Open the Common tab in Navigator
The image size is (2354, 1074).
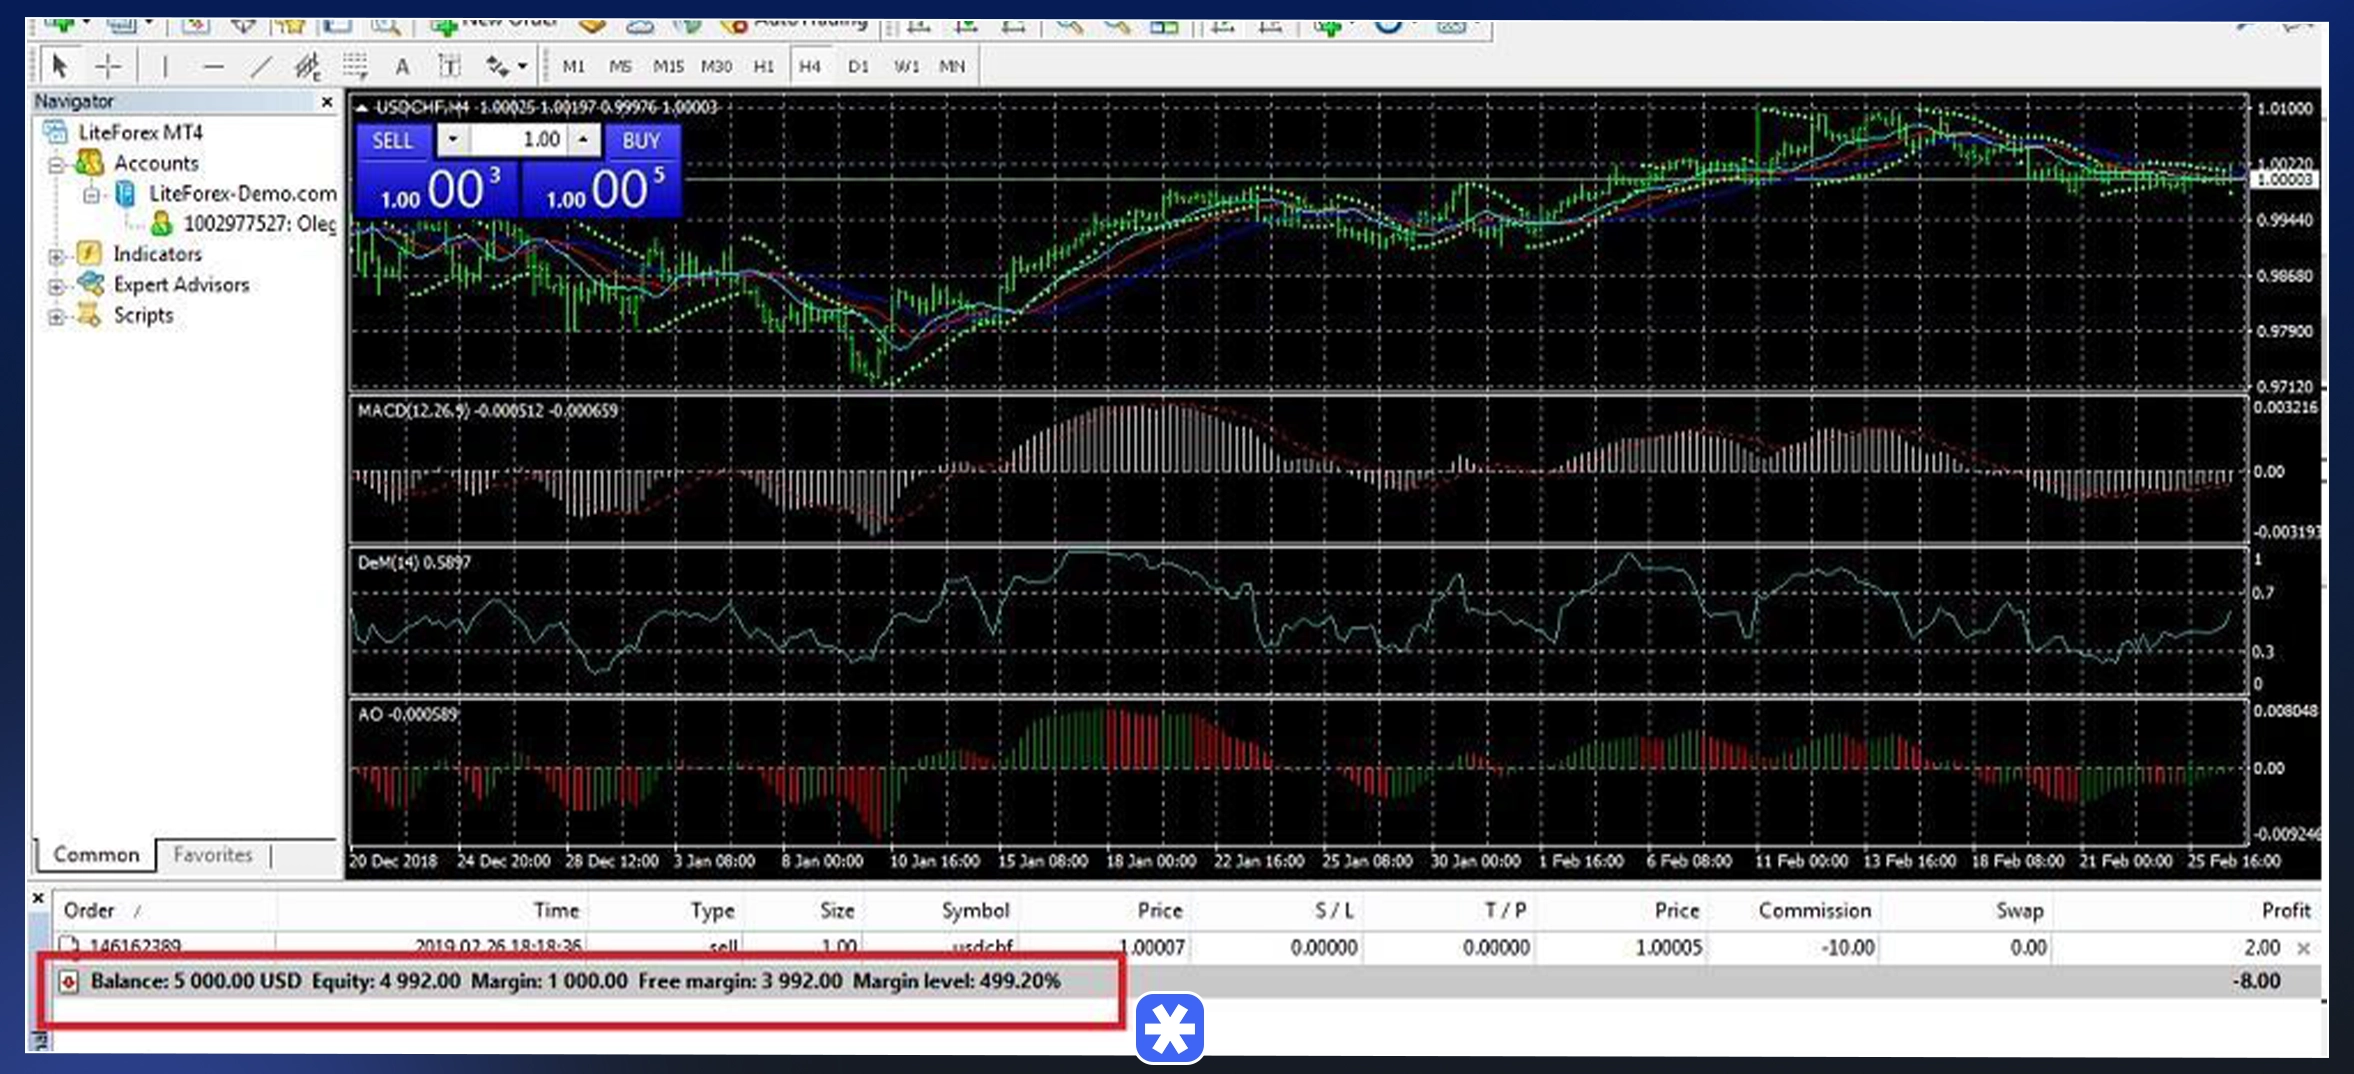[96, 855]
